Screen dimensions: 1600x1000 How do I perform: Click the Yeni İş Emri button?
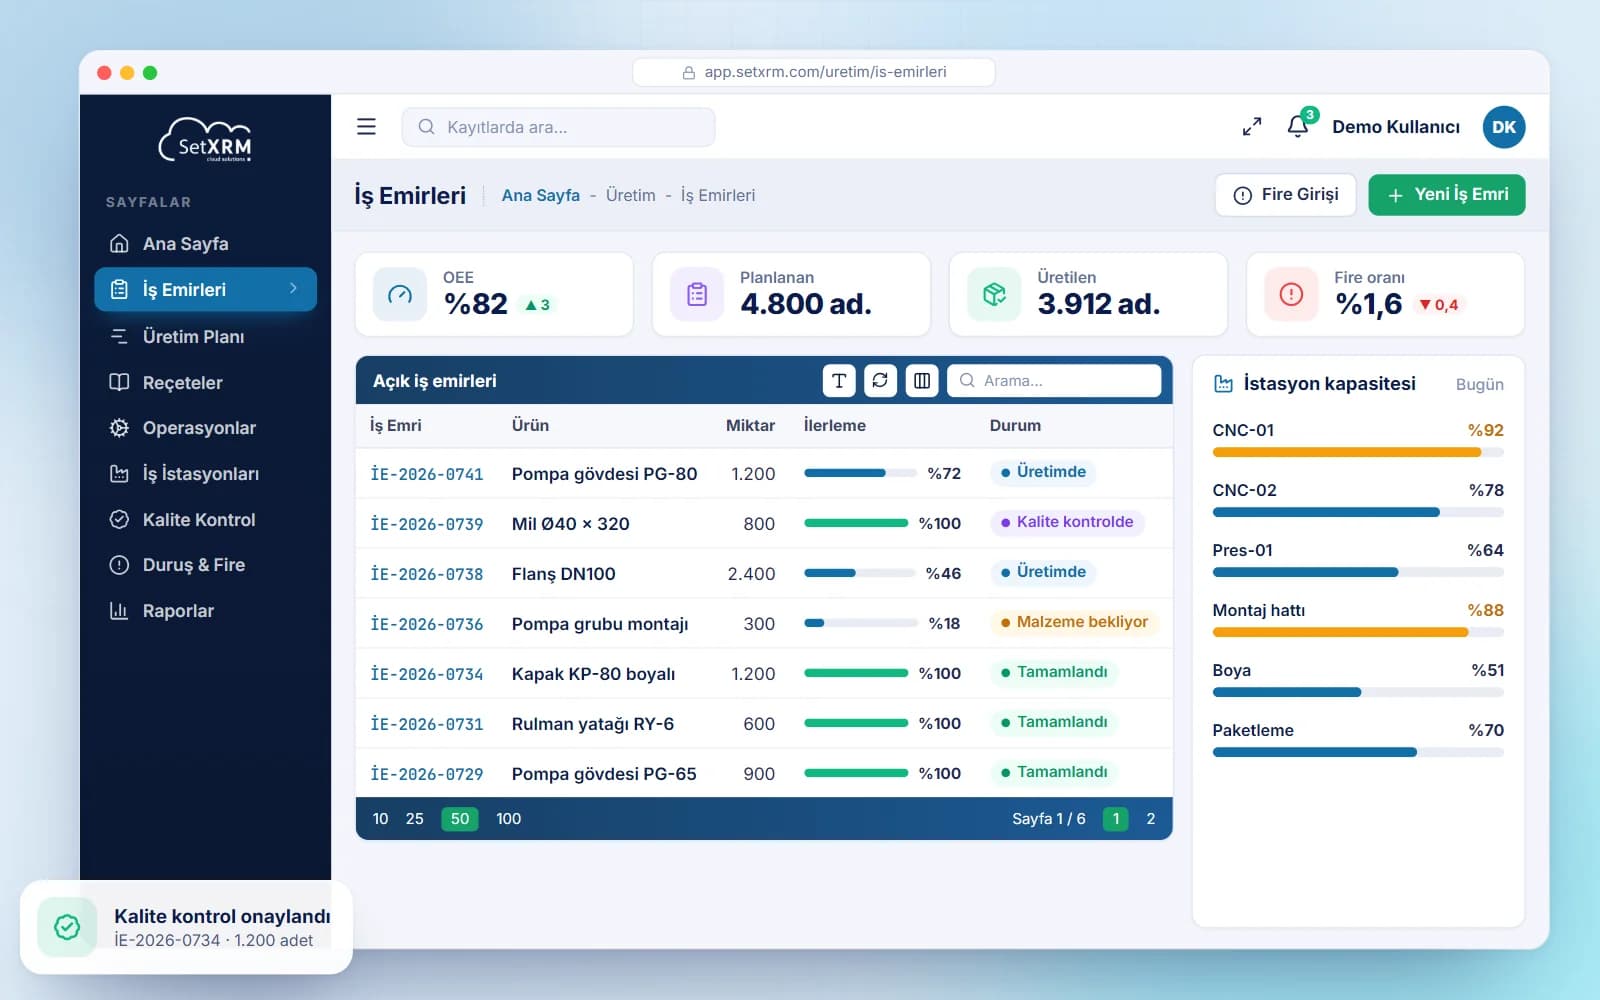(x=1446, y=194)
